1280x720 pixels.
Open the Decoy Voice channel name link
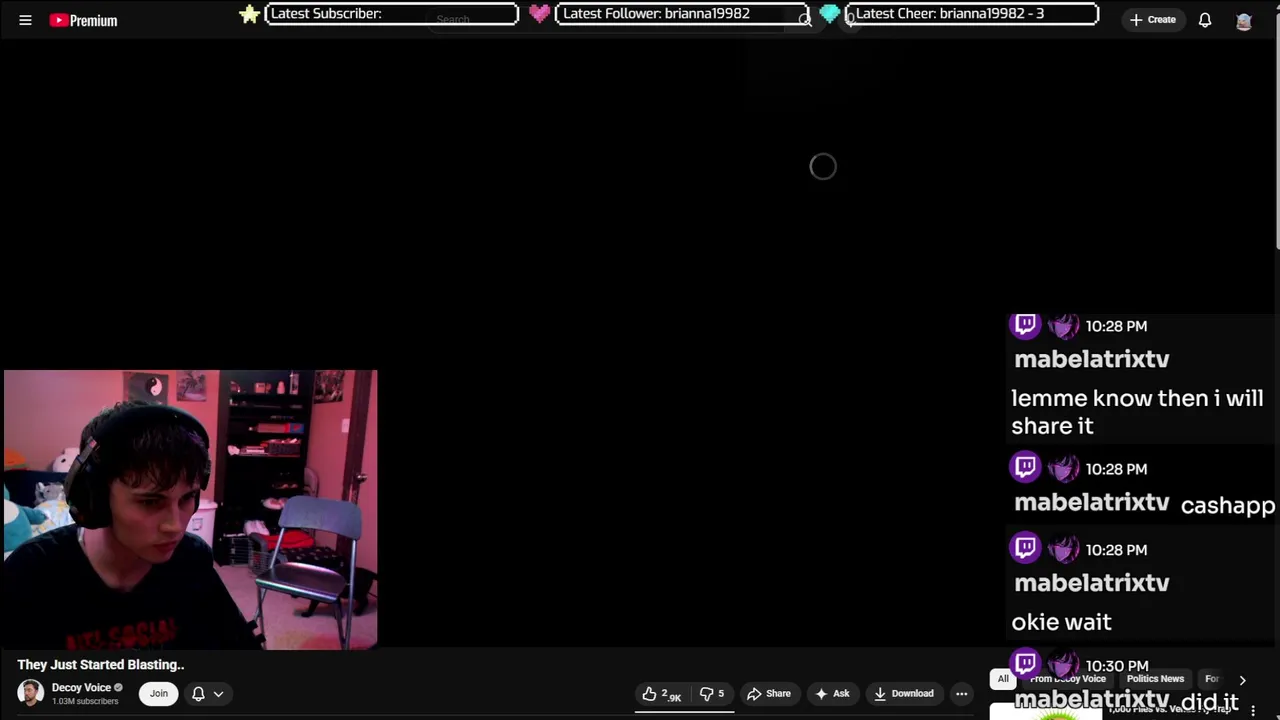pos(81,688)
